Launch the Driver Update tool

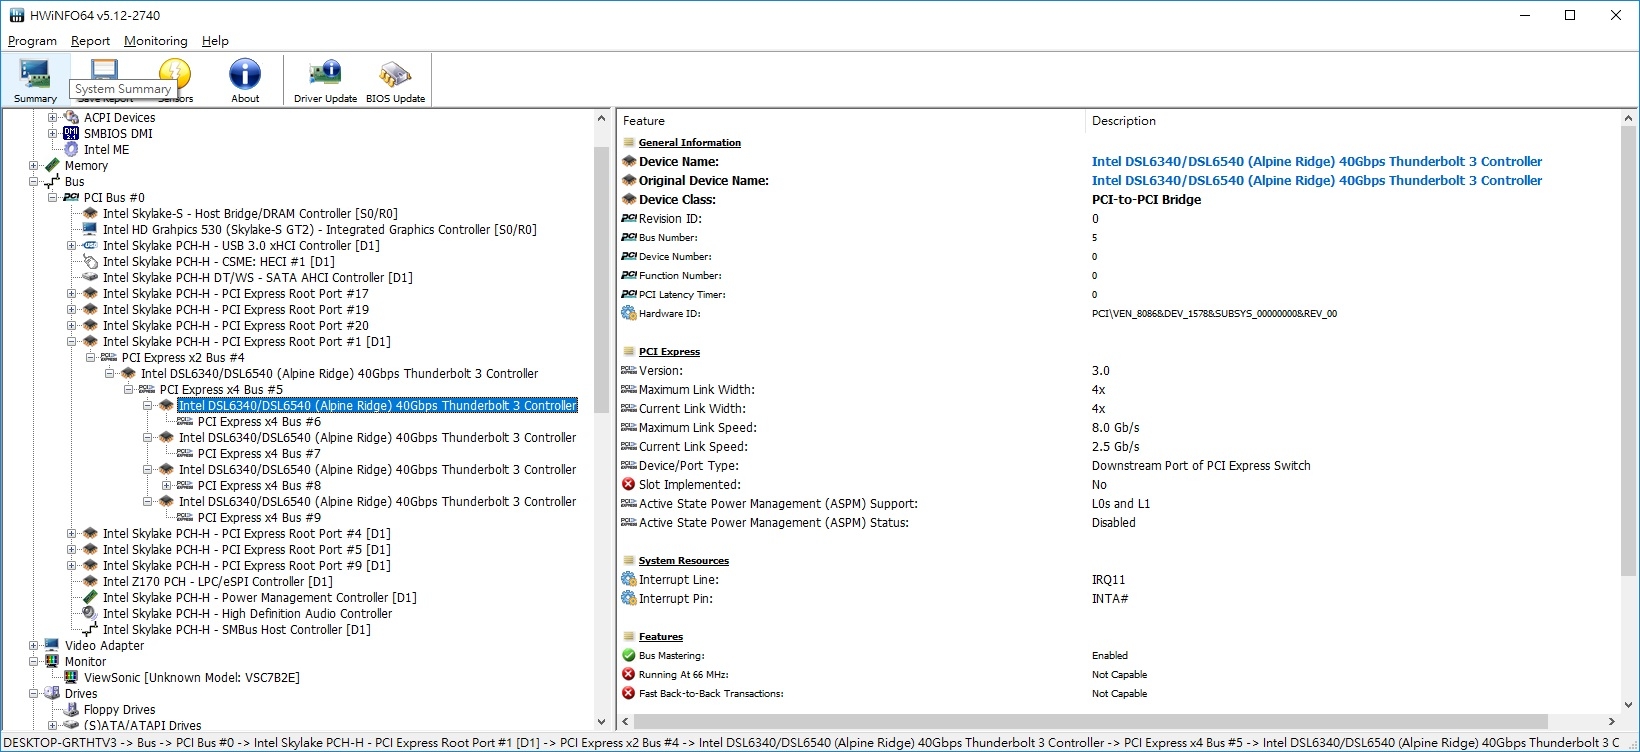point(325,80)
